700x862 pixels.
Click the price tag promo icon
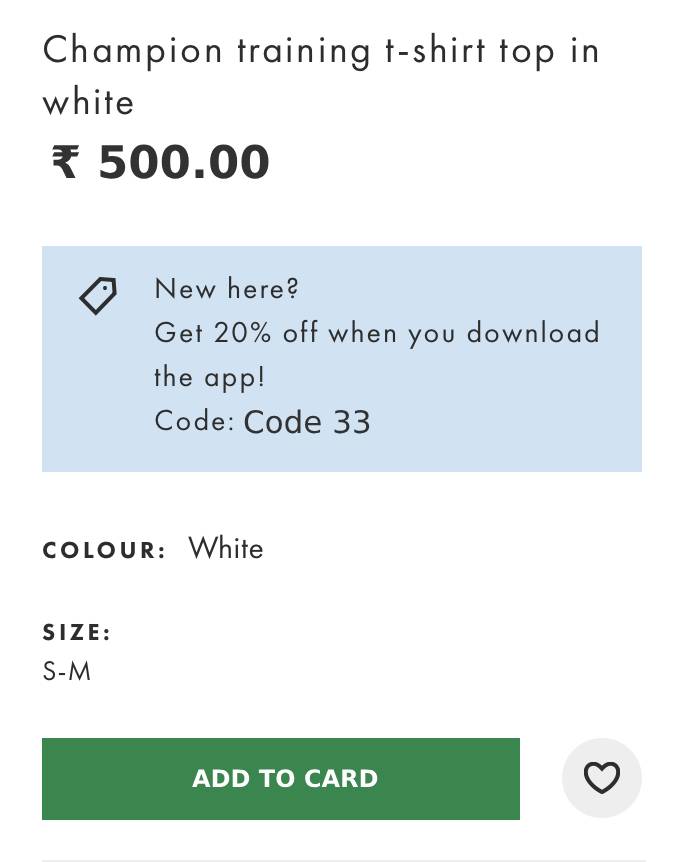click(x=98, y=296)
